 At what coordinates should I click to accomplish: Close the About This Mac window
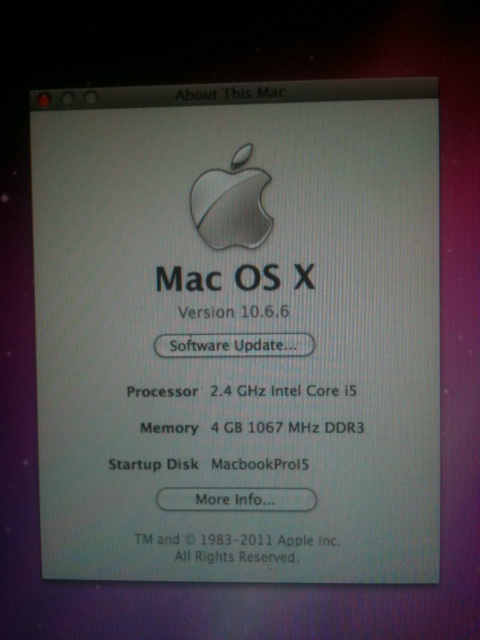[x=44, y=99]
